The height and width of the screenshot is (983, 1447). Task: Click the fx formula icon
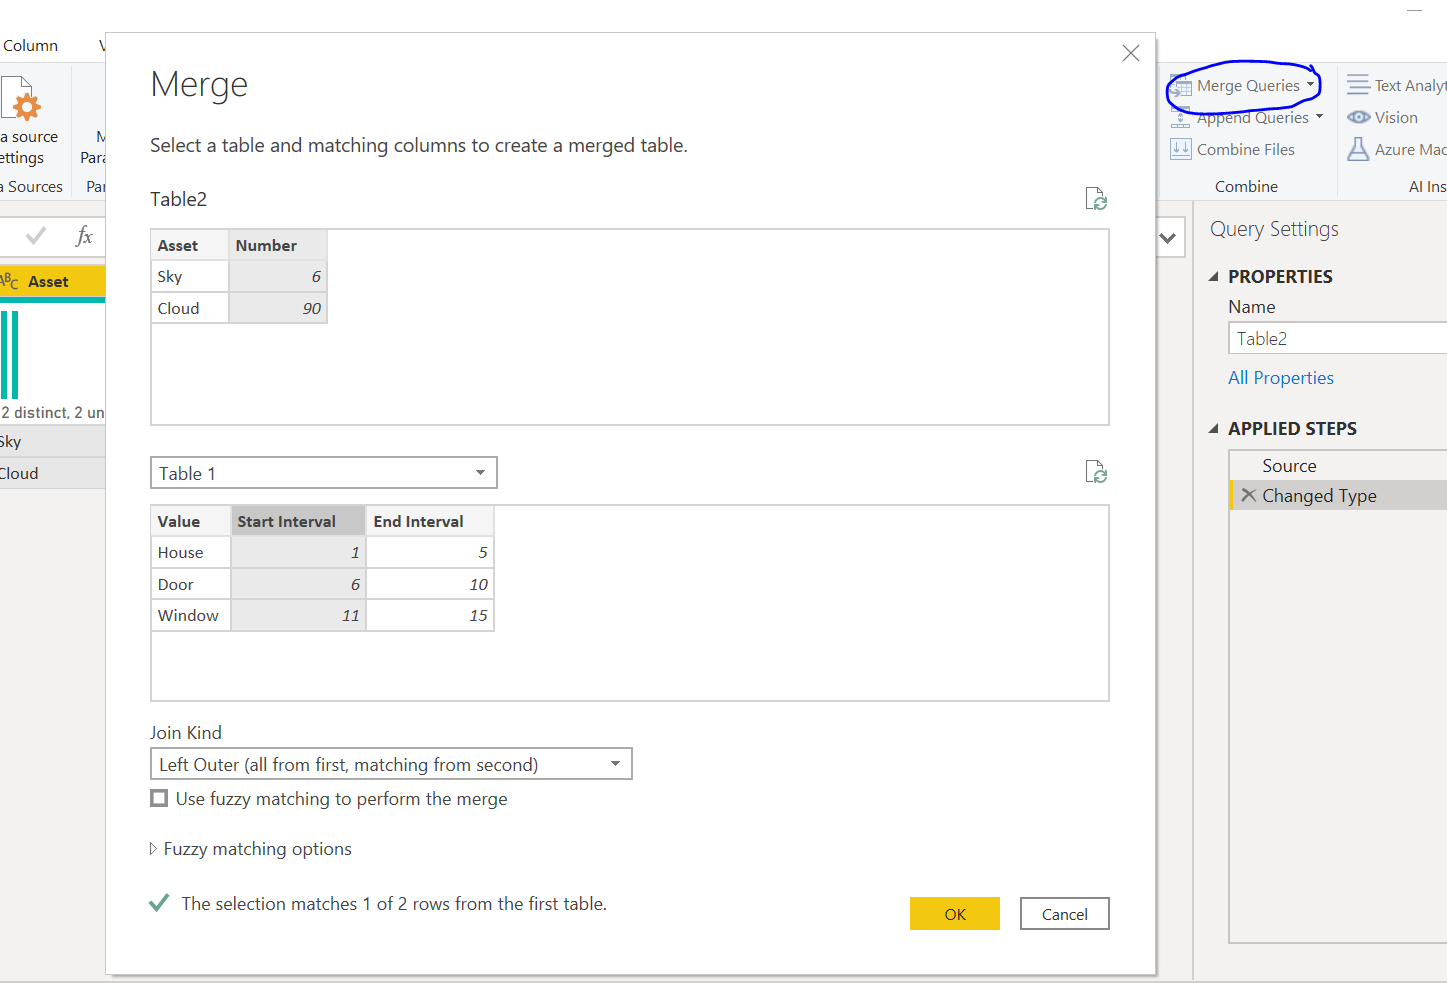(x=84, y=236)
